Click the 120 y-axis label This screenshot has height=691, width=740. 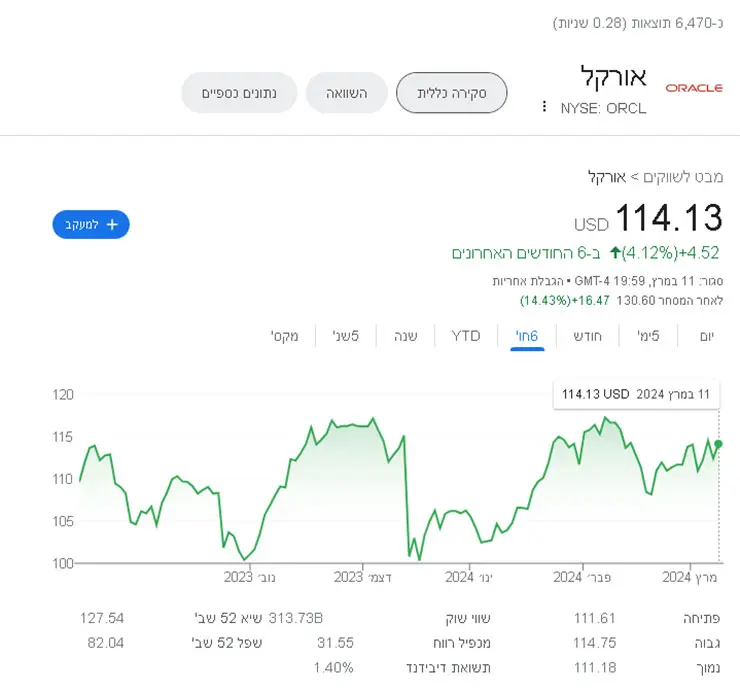tap(63, 395)
